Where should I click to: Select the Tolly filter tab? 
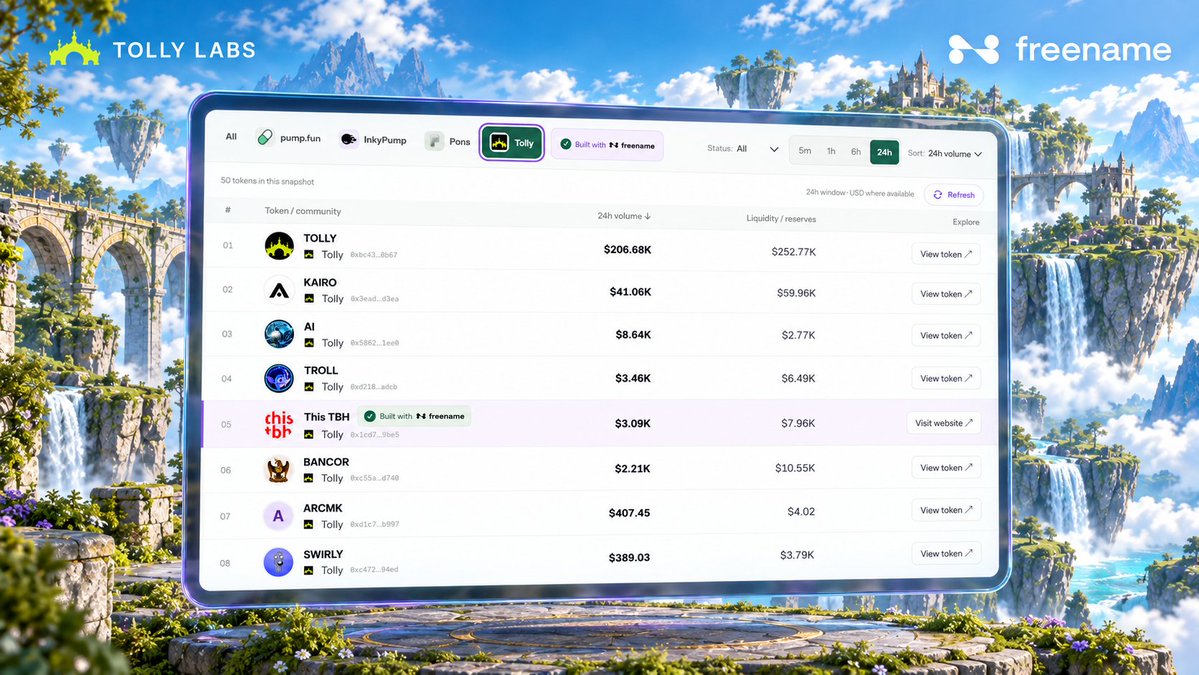[x=512, y=143]
